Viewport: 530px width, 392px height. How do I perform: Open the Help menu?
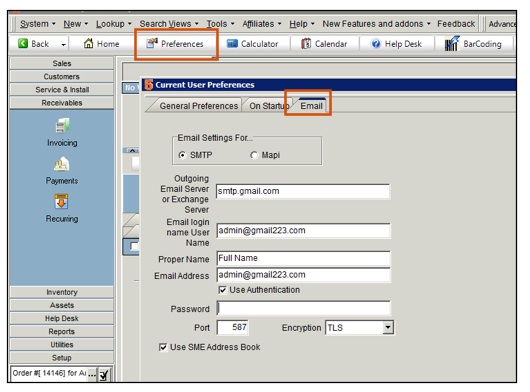click(x=302, y=24)
